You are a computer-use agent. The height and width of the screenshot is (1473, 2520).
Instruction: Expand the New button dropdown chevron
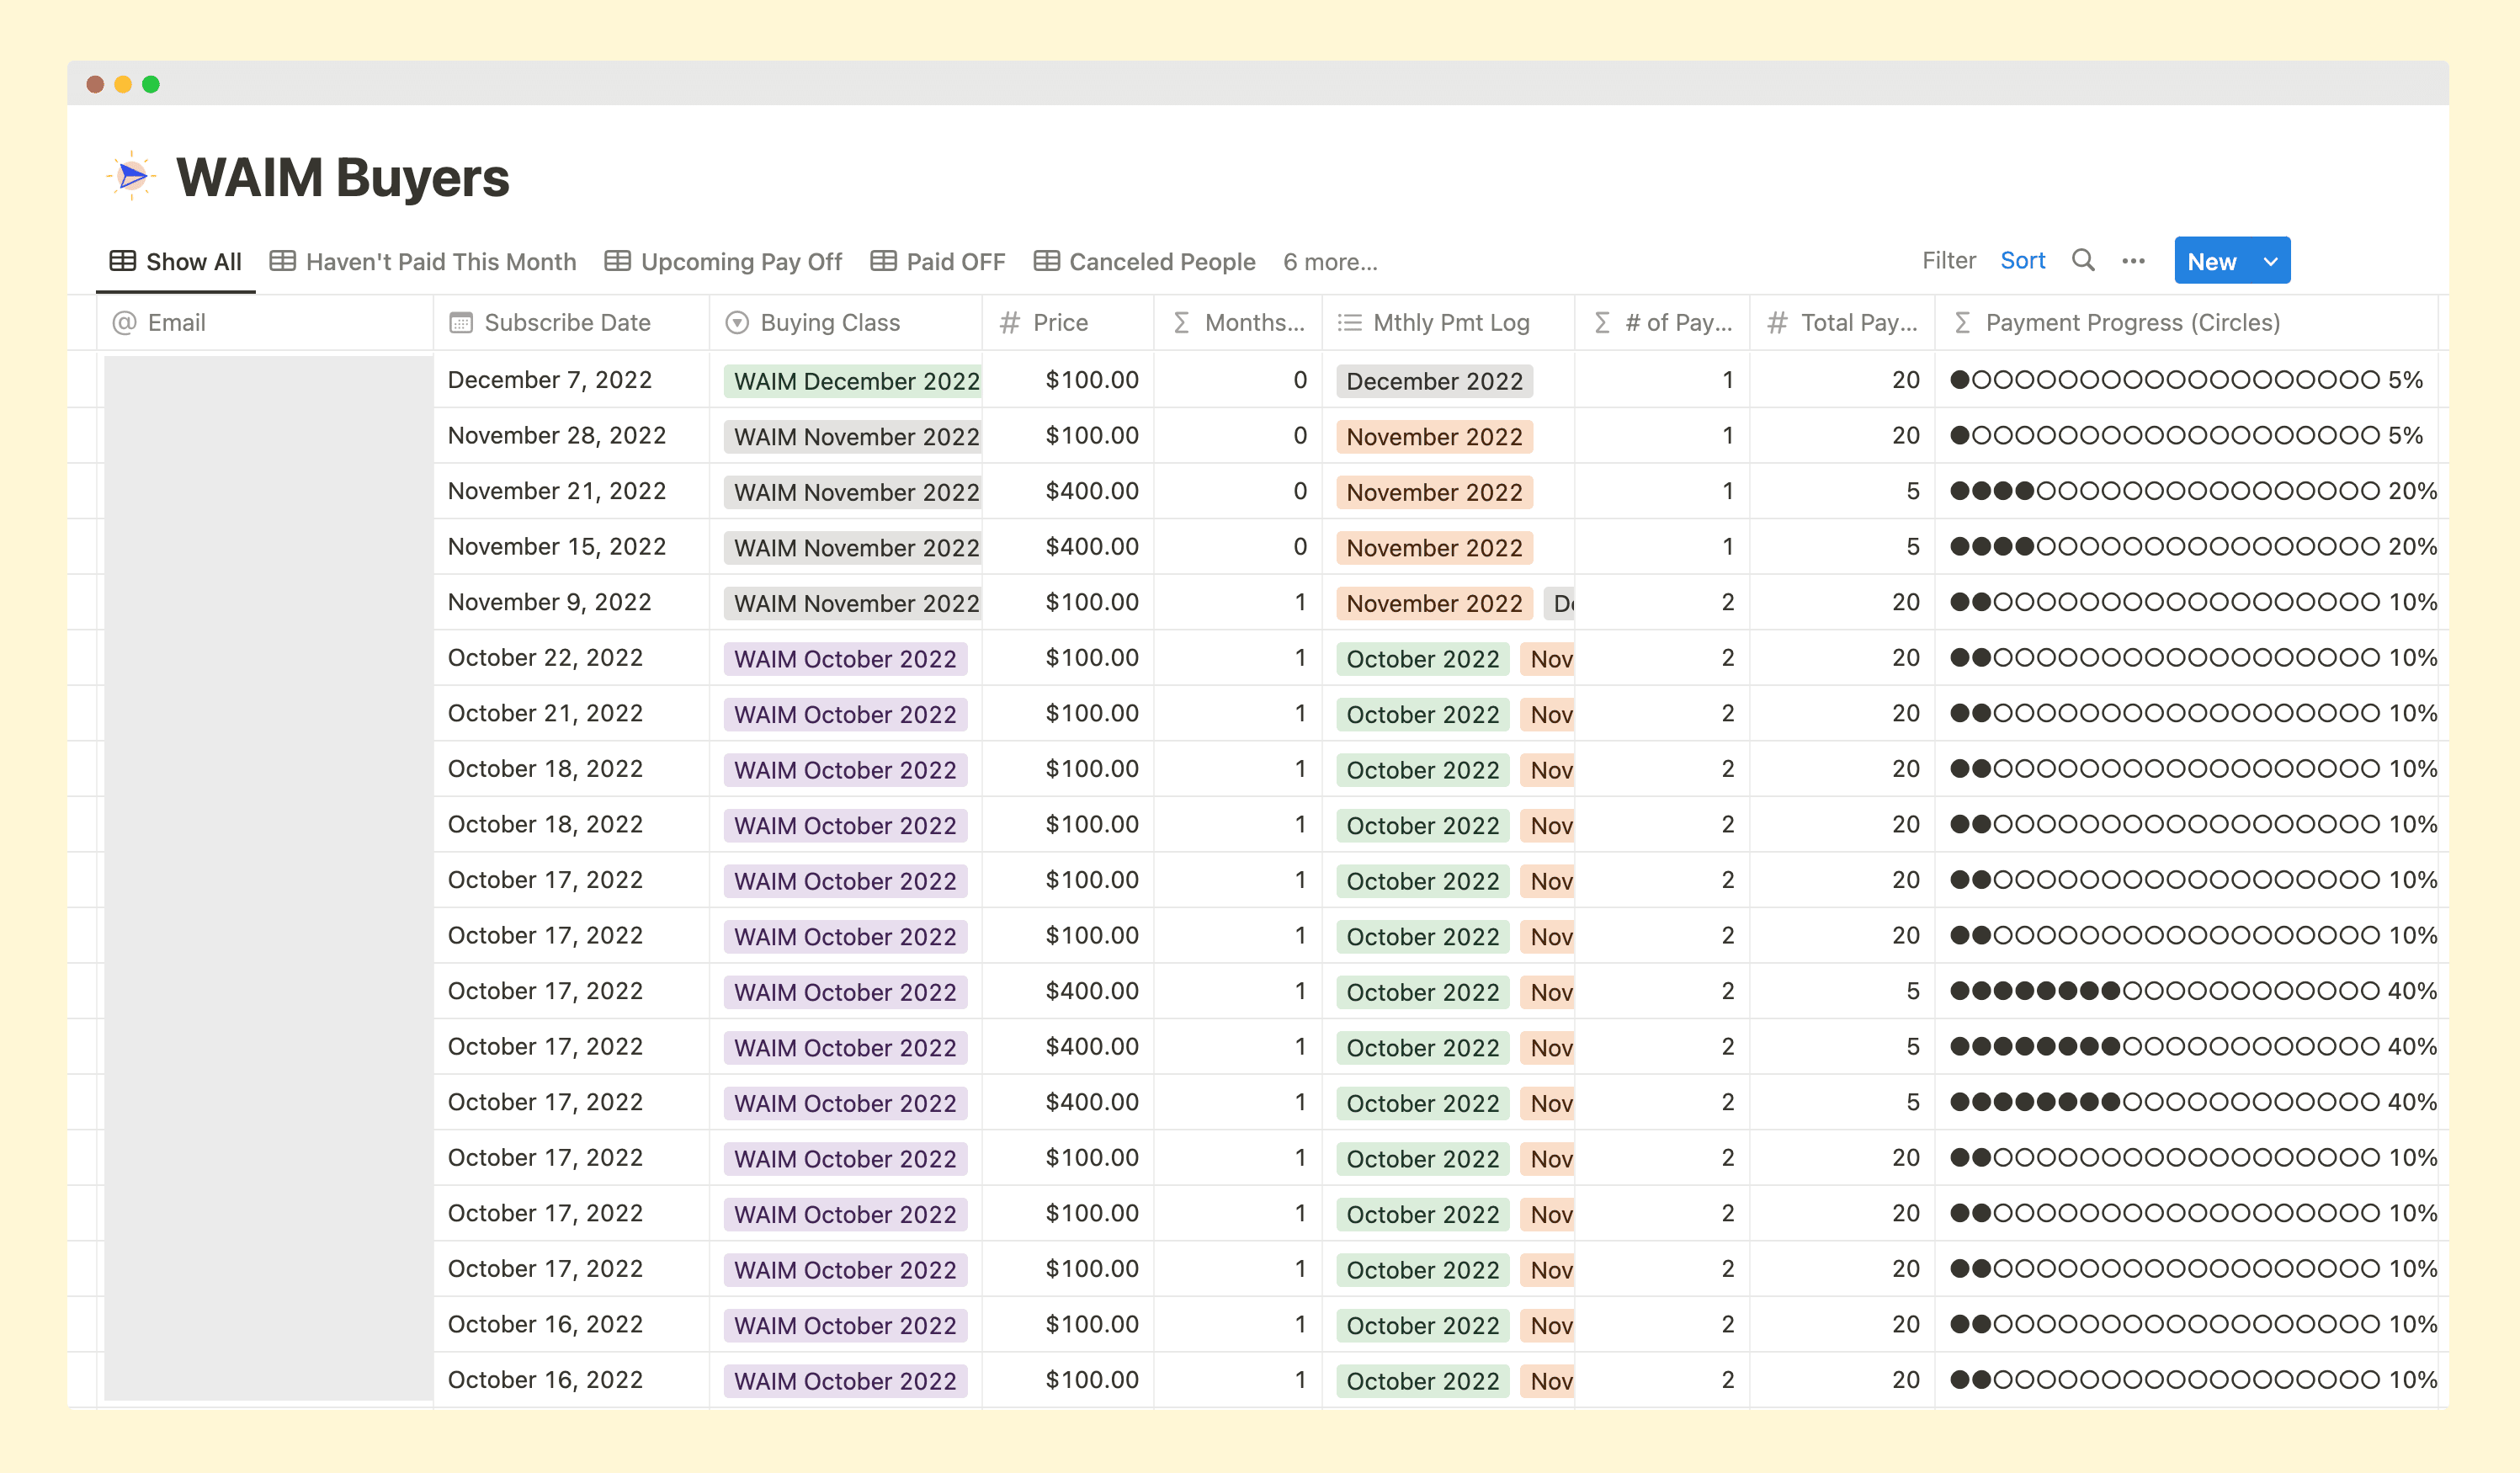(2268, 261)
